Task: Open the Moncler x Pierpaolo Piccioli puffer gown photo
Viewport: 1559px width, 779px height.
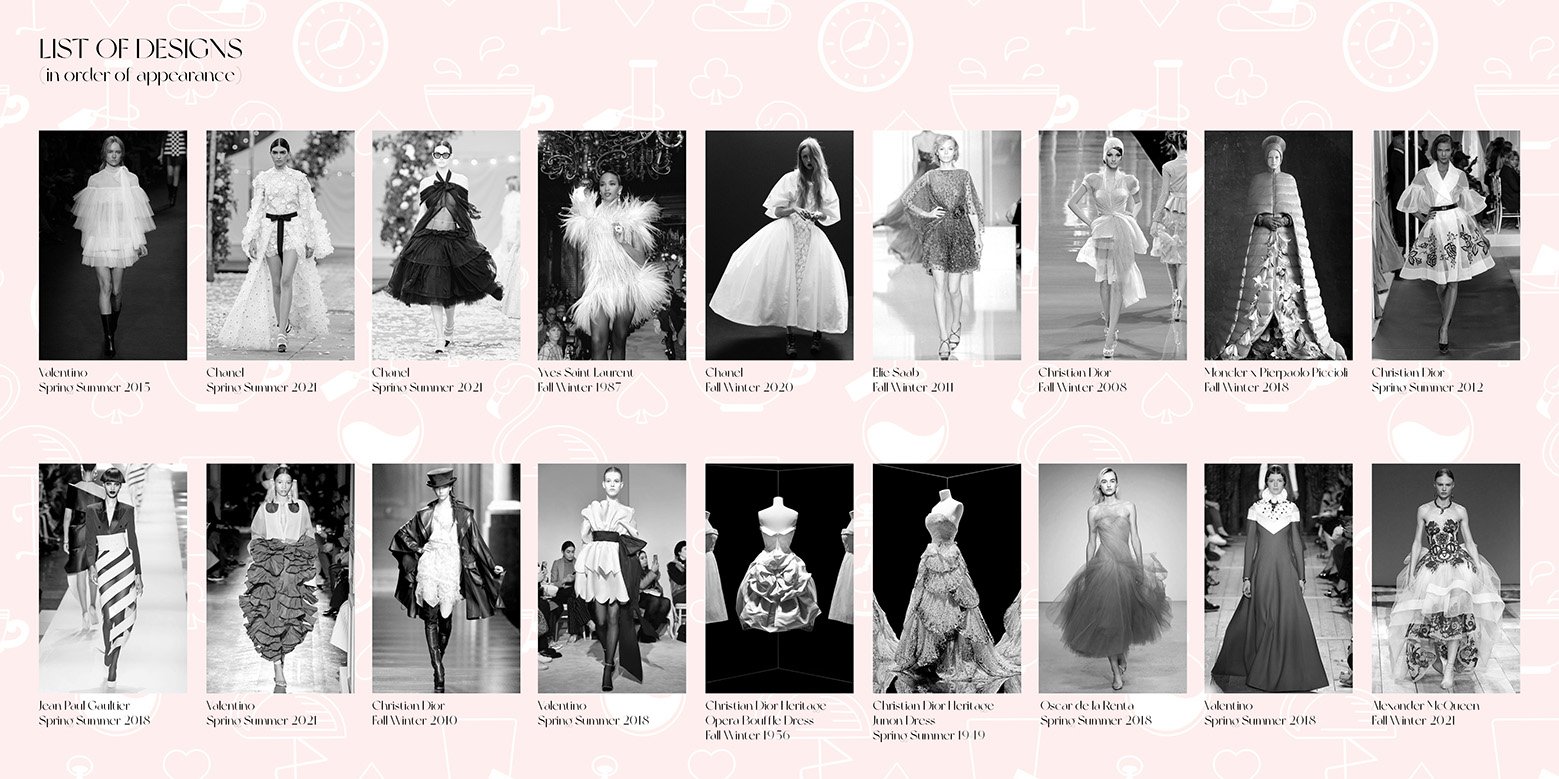Action: 1278,245
